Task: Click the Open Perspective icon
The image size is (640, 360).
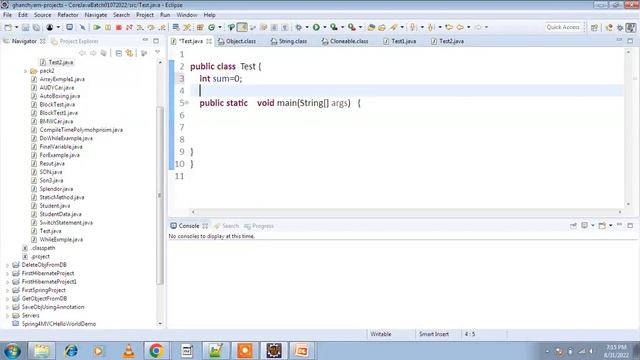Action: 594,27
